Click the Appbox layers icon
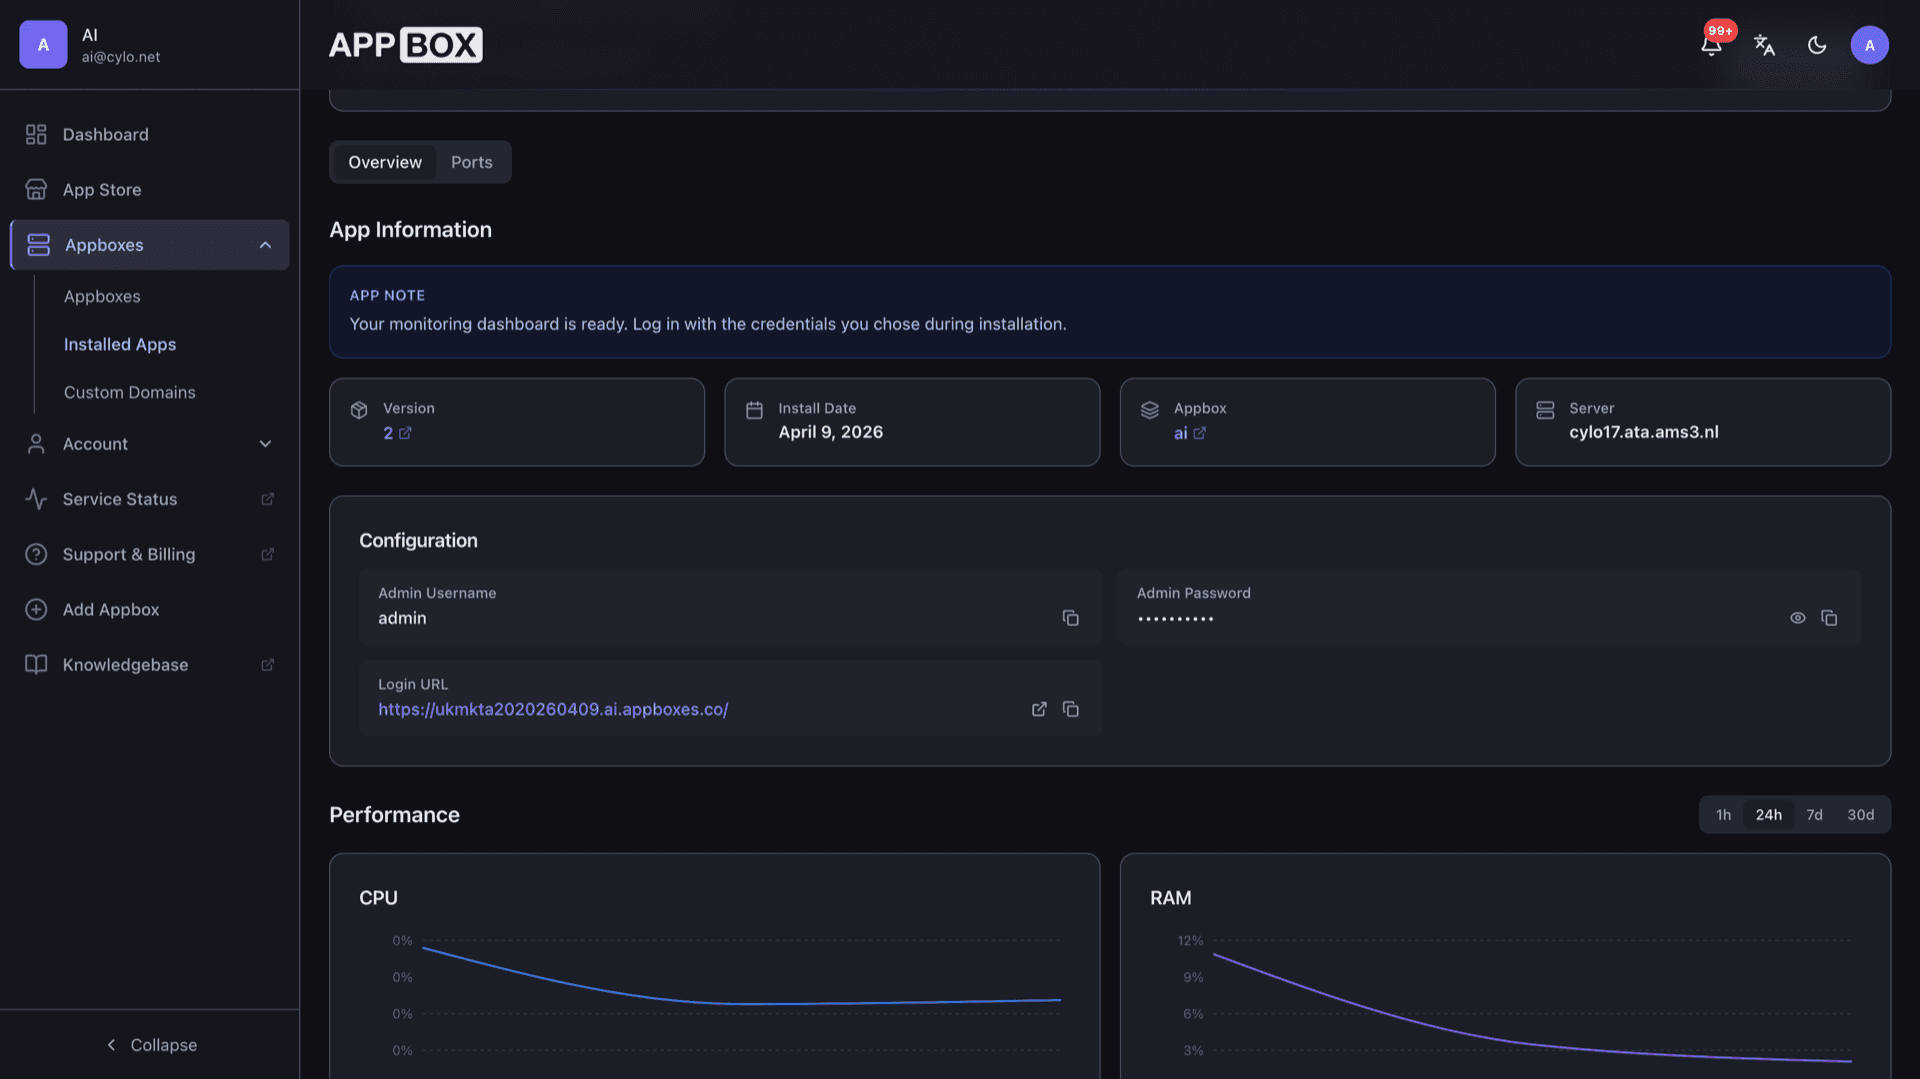The image size is (1920, 1079). pos(1150,410)
